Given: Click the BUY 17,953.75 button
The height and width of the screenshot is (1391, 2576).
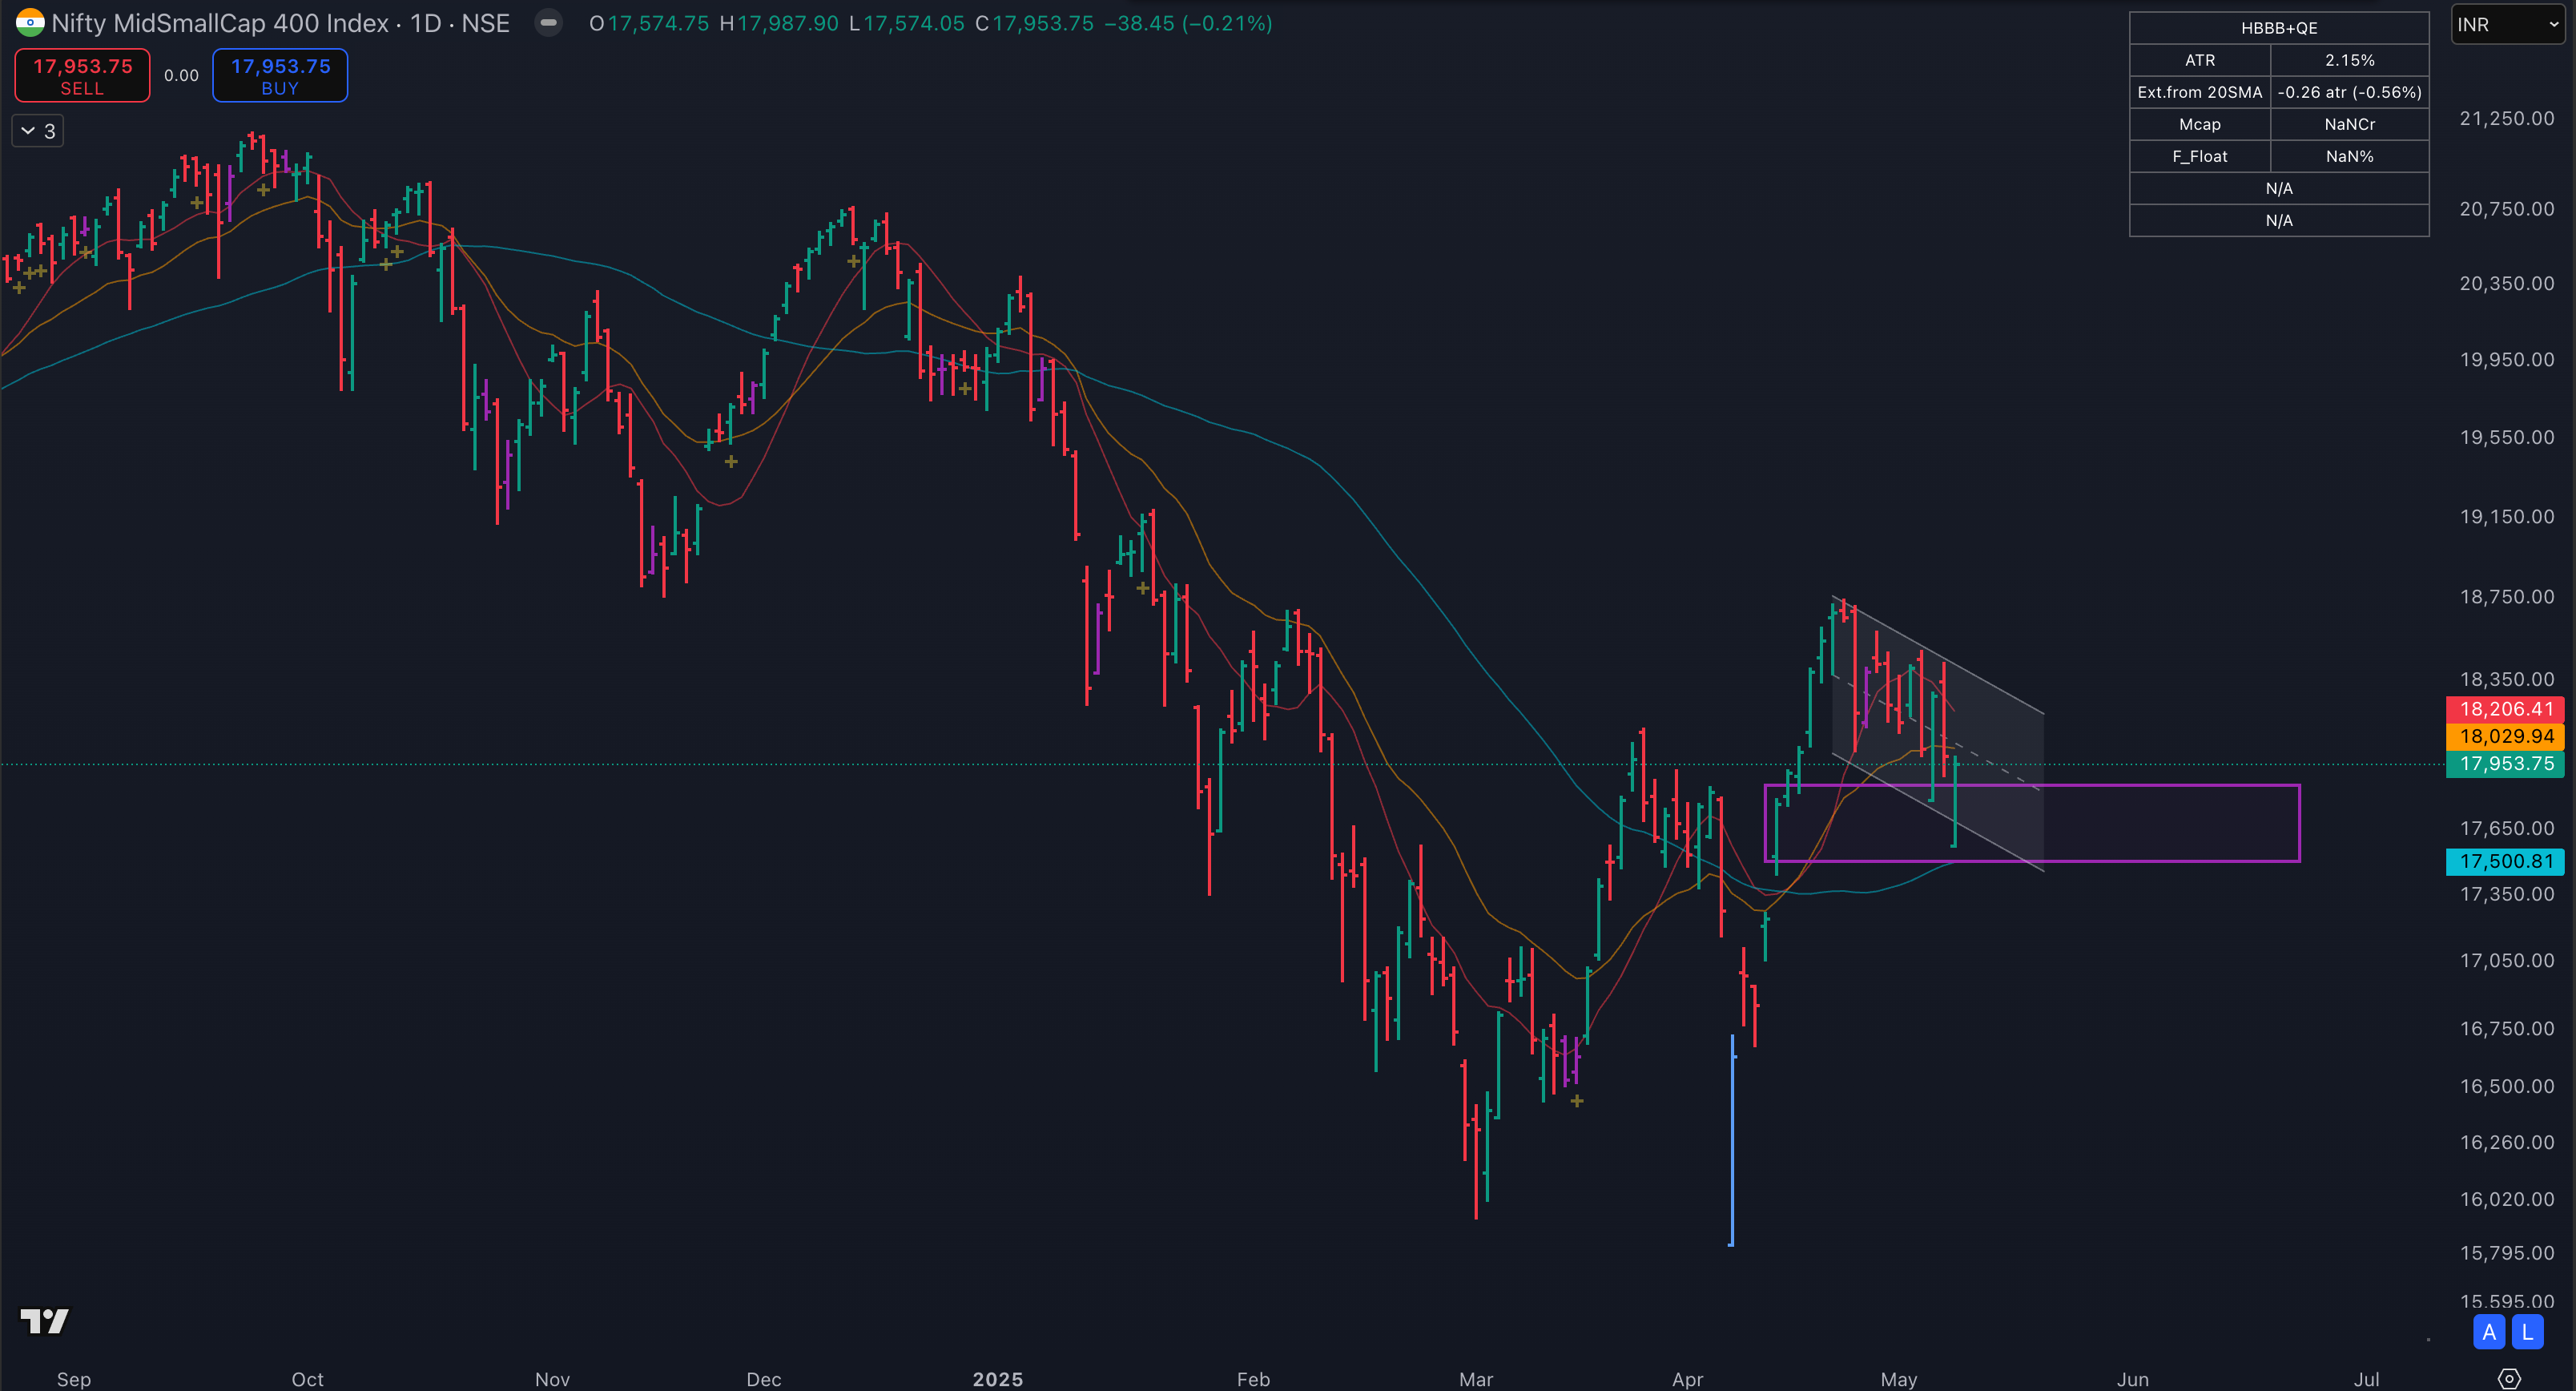Looking at the screenshot, I should coord(280,75).
